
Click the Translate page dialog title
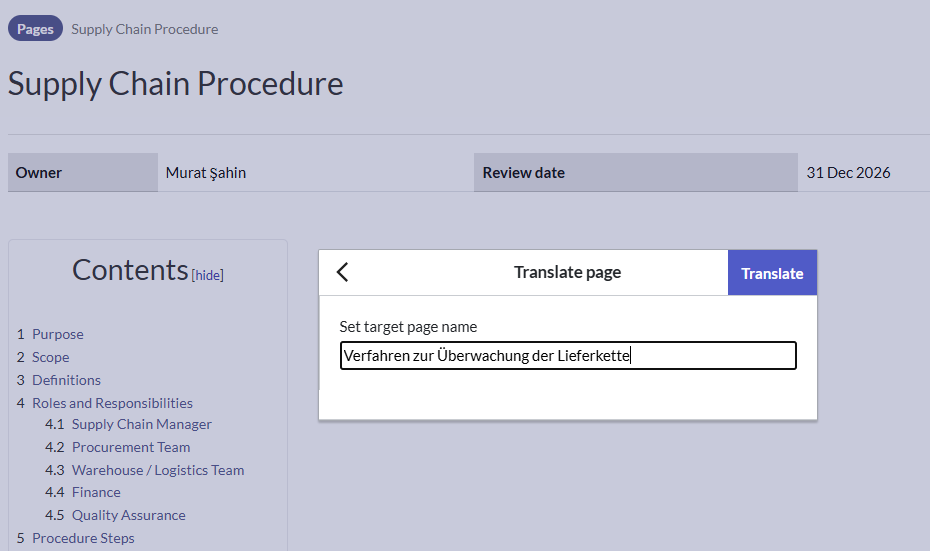point(567,272)
